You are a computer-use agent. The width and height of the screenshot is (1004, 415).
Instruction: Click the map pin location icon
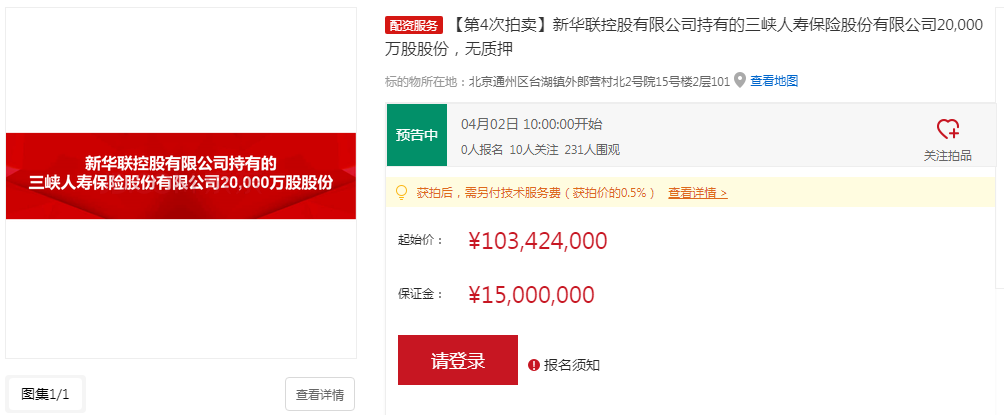point(740,80)
